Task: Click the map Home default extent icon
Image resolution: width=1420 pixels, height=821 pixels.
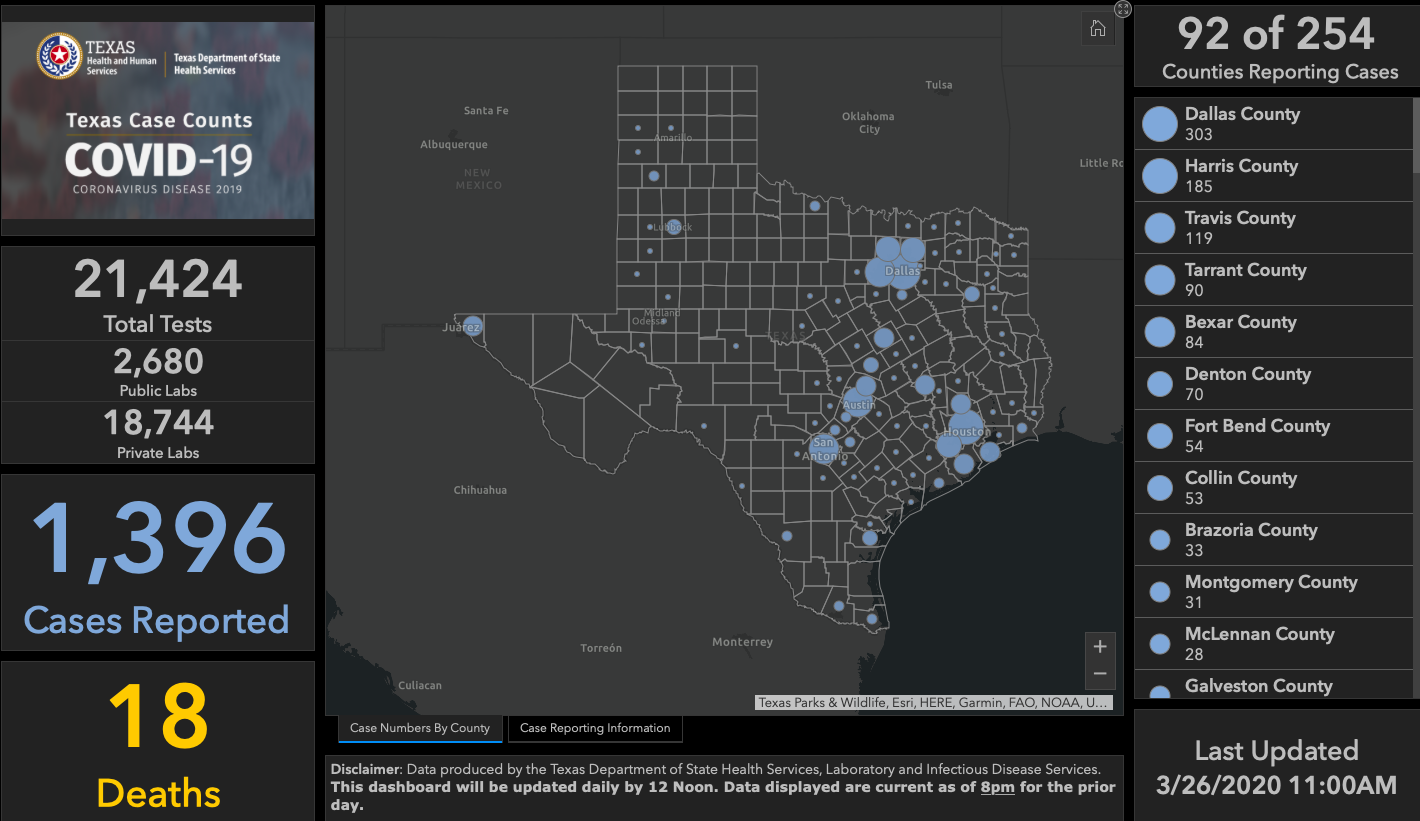Action: [x=1097, y=29]
